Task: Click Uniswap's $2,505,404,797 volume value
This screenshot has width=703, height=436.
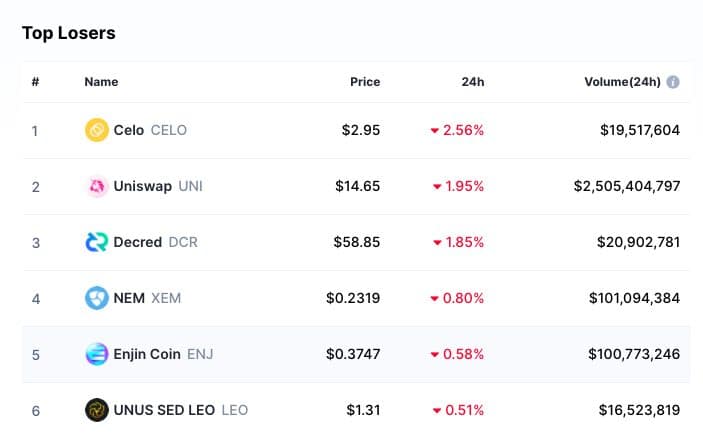Action: pos(627,186)
